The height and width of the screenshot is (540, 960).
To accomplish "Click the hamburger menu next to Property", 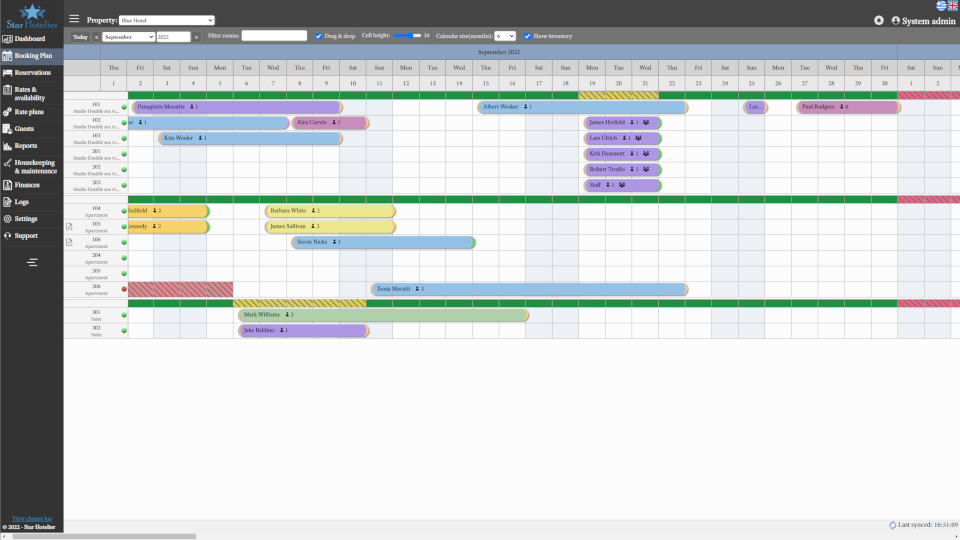I will coord(74,19).
